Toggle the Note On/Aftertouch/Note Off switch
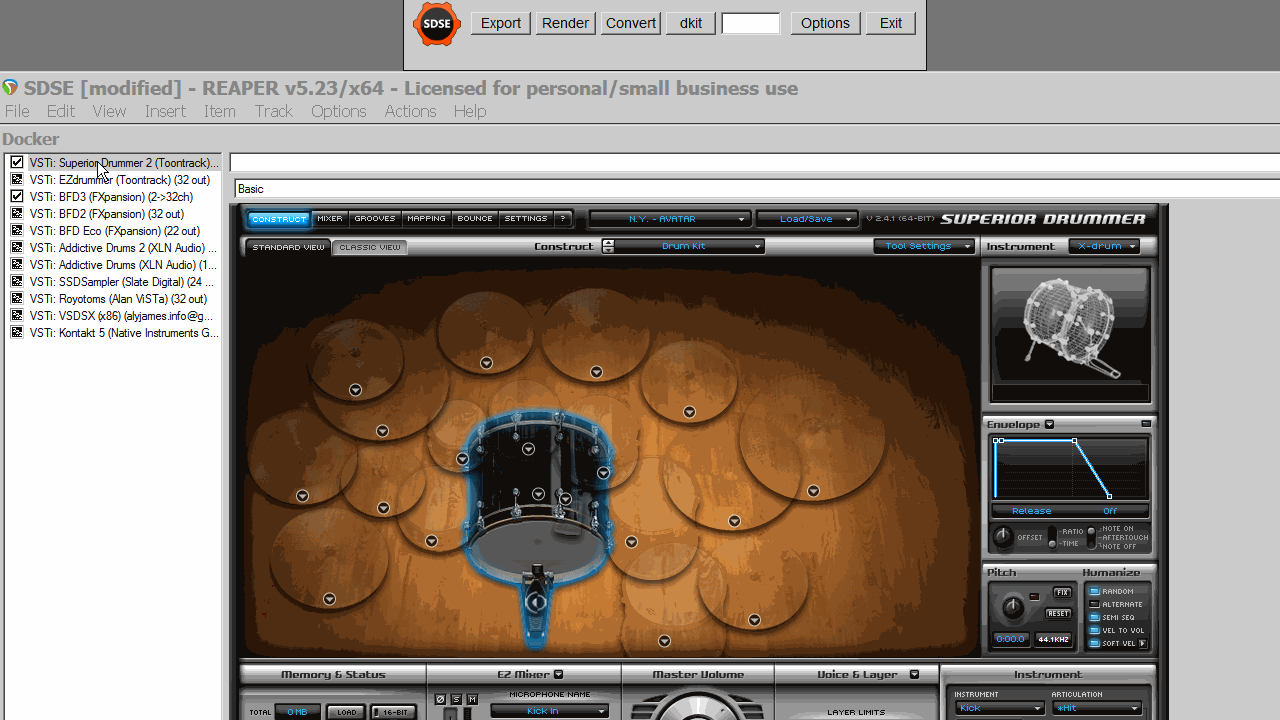This screenshot has width=1280, height=720. [x=1091, y=537]
